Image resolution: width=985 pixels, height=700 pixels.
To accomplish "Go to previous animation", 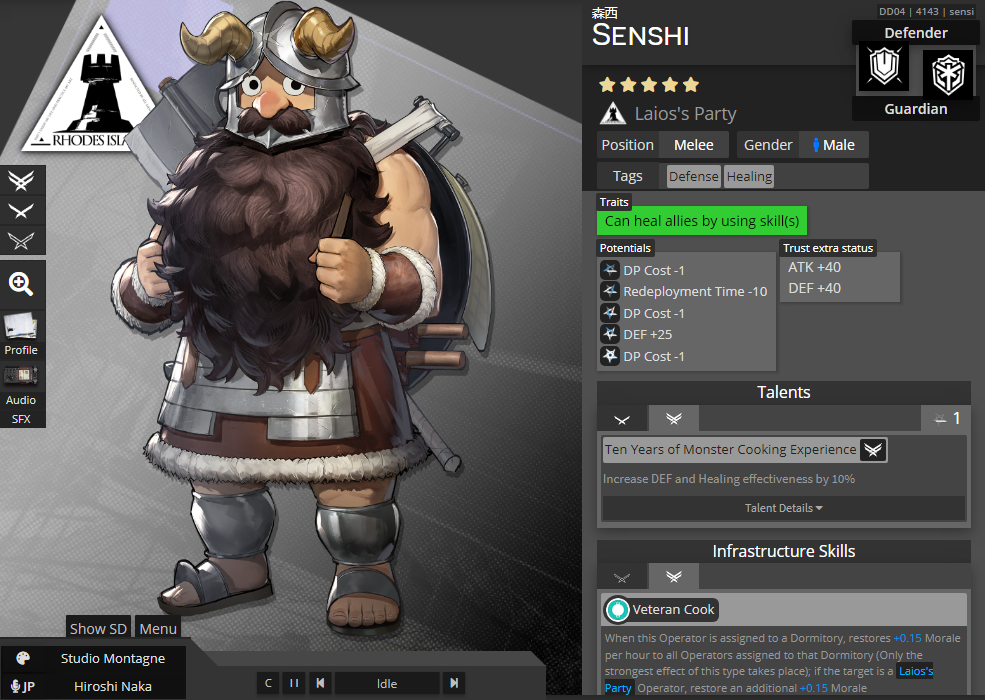I will coord(320,683).
